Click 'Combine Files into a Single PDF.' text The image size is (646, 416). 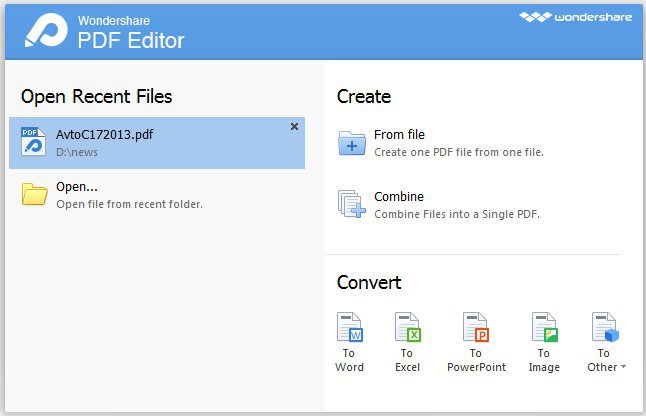pyautogui.click(x=457, y=214)
